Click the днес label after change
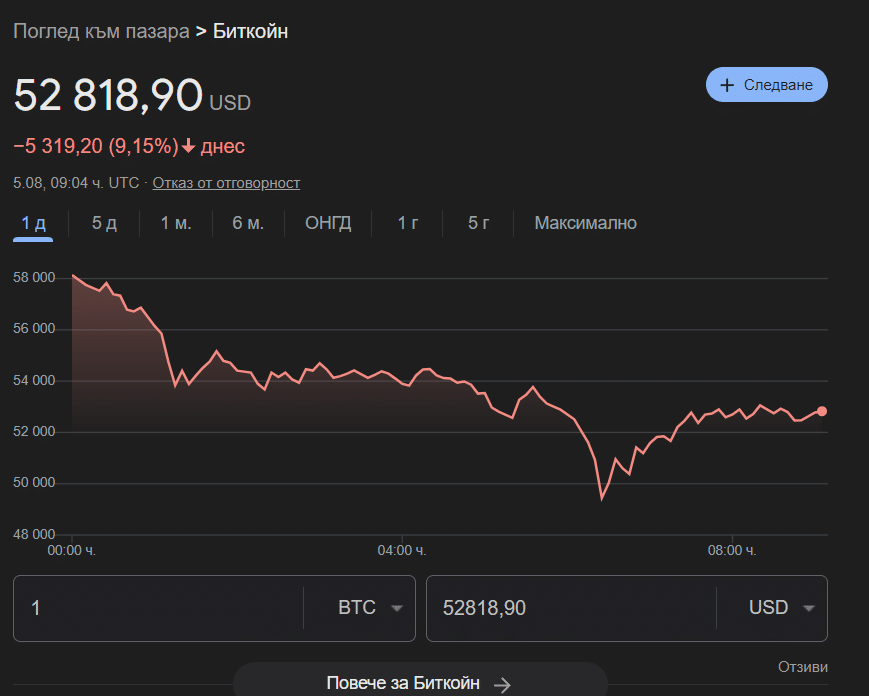The width and height of the screenshot is (869, 696). (x=223, y=146)
